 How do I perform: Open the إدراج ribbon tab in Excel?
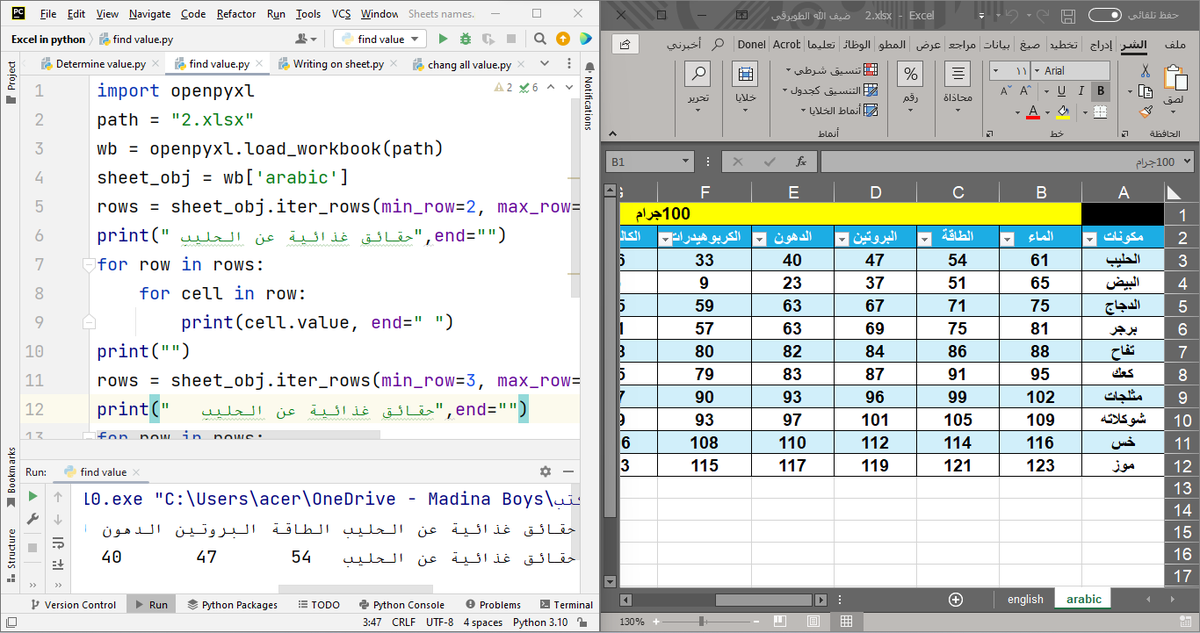1100,45
